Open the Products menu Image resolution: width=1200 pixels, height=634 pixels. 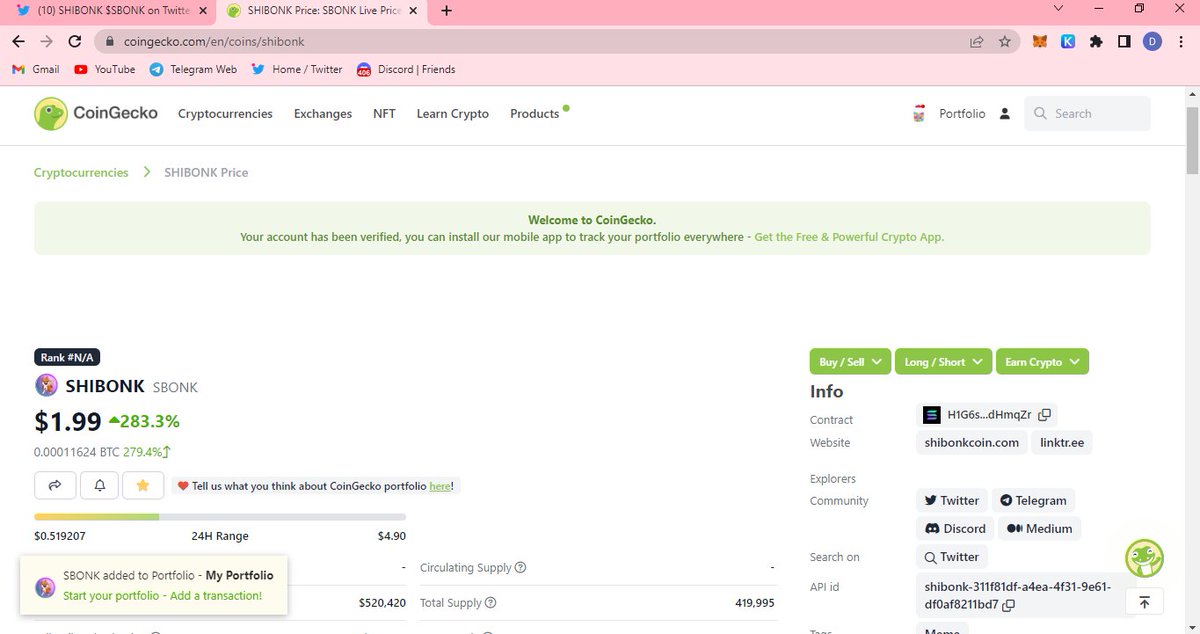[535, 114]
